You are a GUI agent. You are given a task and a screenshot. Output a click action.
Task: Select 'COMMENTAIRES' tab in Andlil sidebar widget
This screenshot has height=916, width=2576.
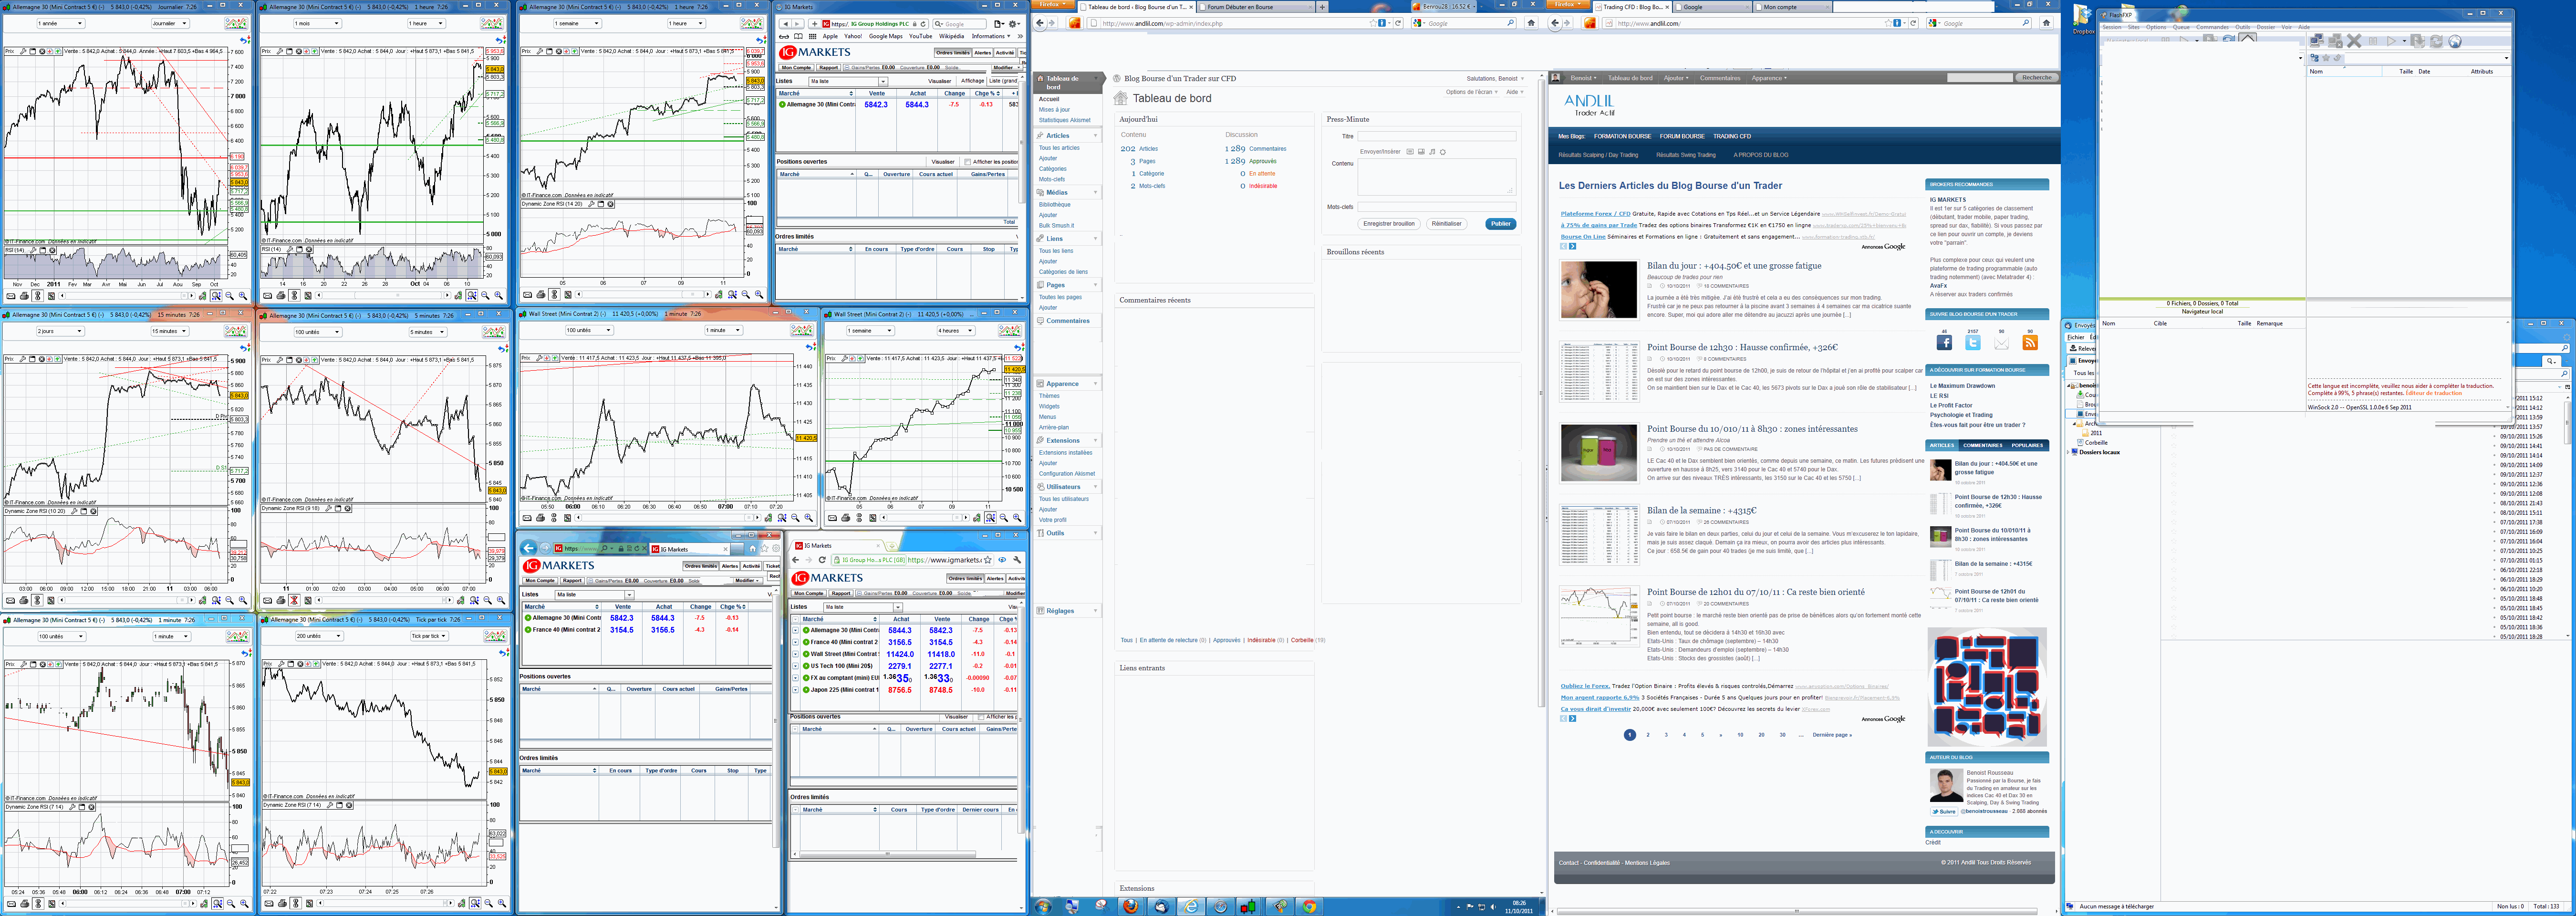pos(1983,445)
